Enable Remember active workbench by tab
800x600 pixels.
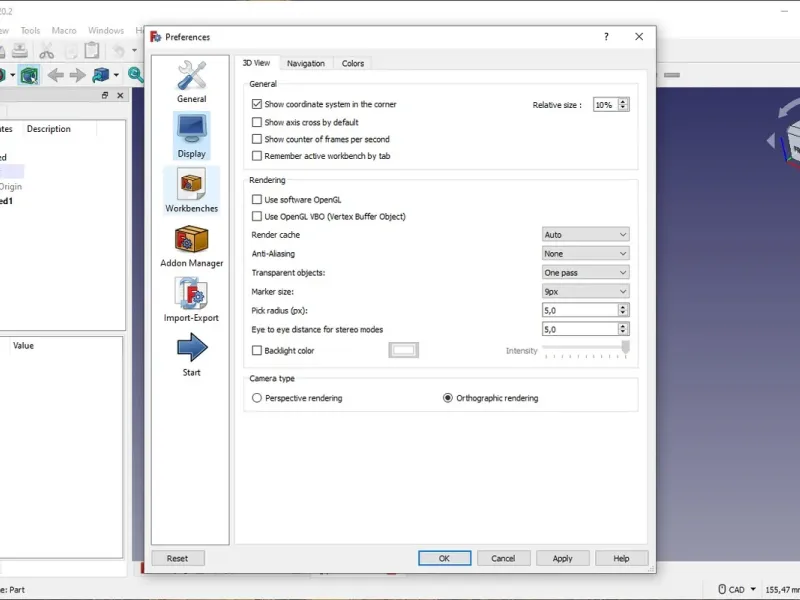click(x=257, y=156)
